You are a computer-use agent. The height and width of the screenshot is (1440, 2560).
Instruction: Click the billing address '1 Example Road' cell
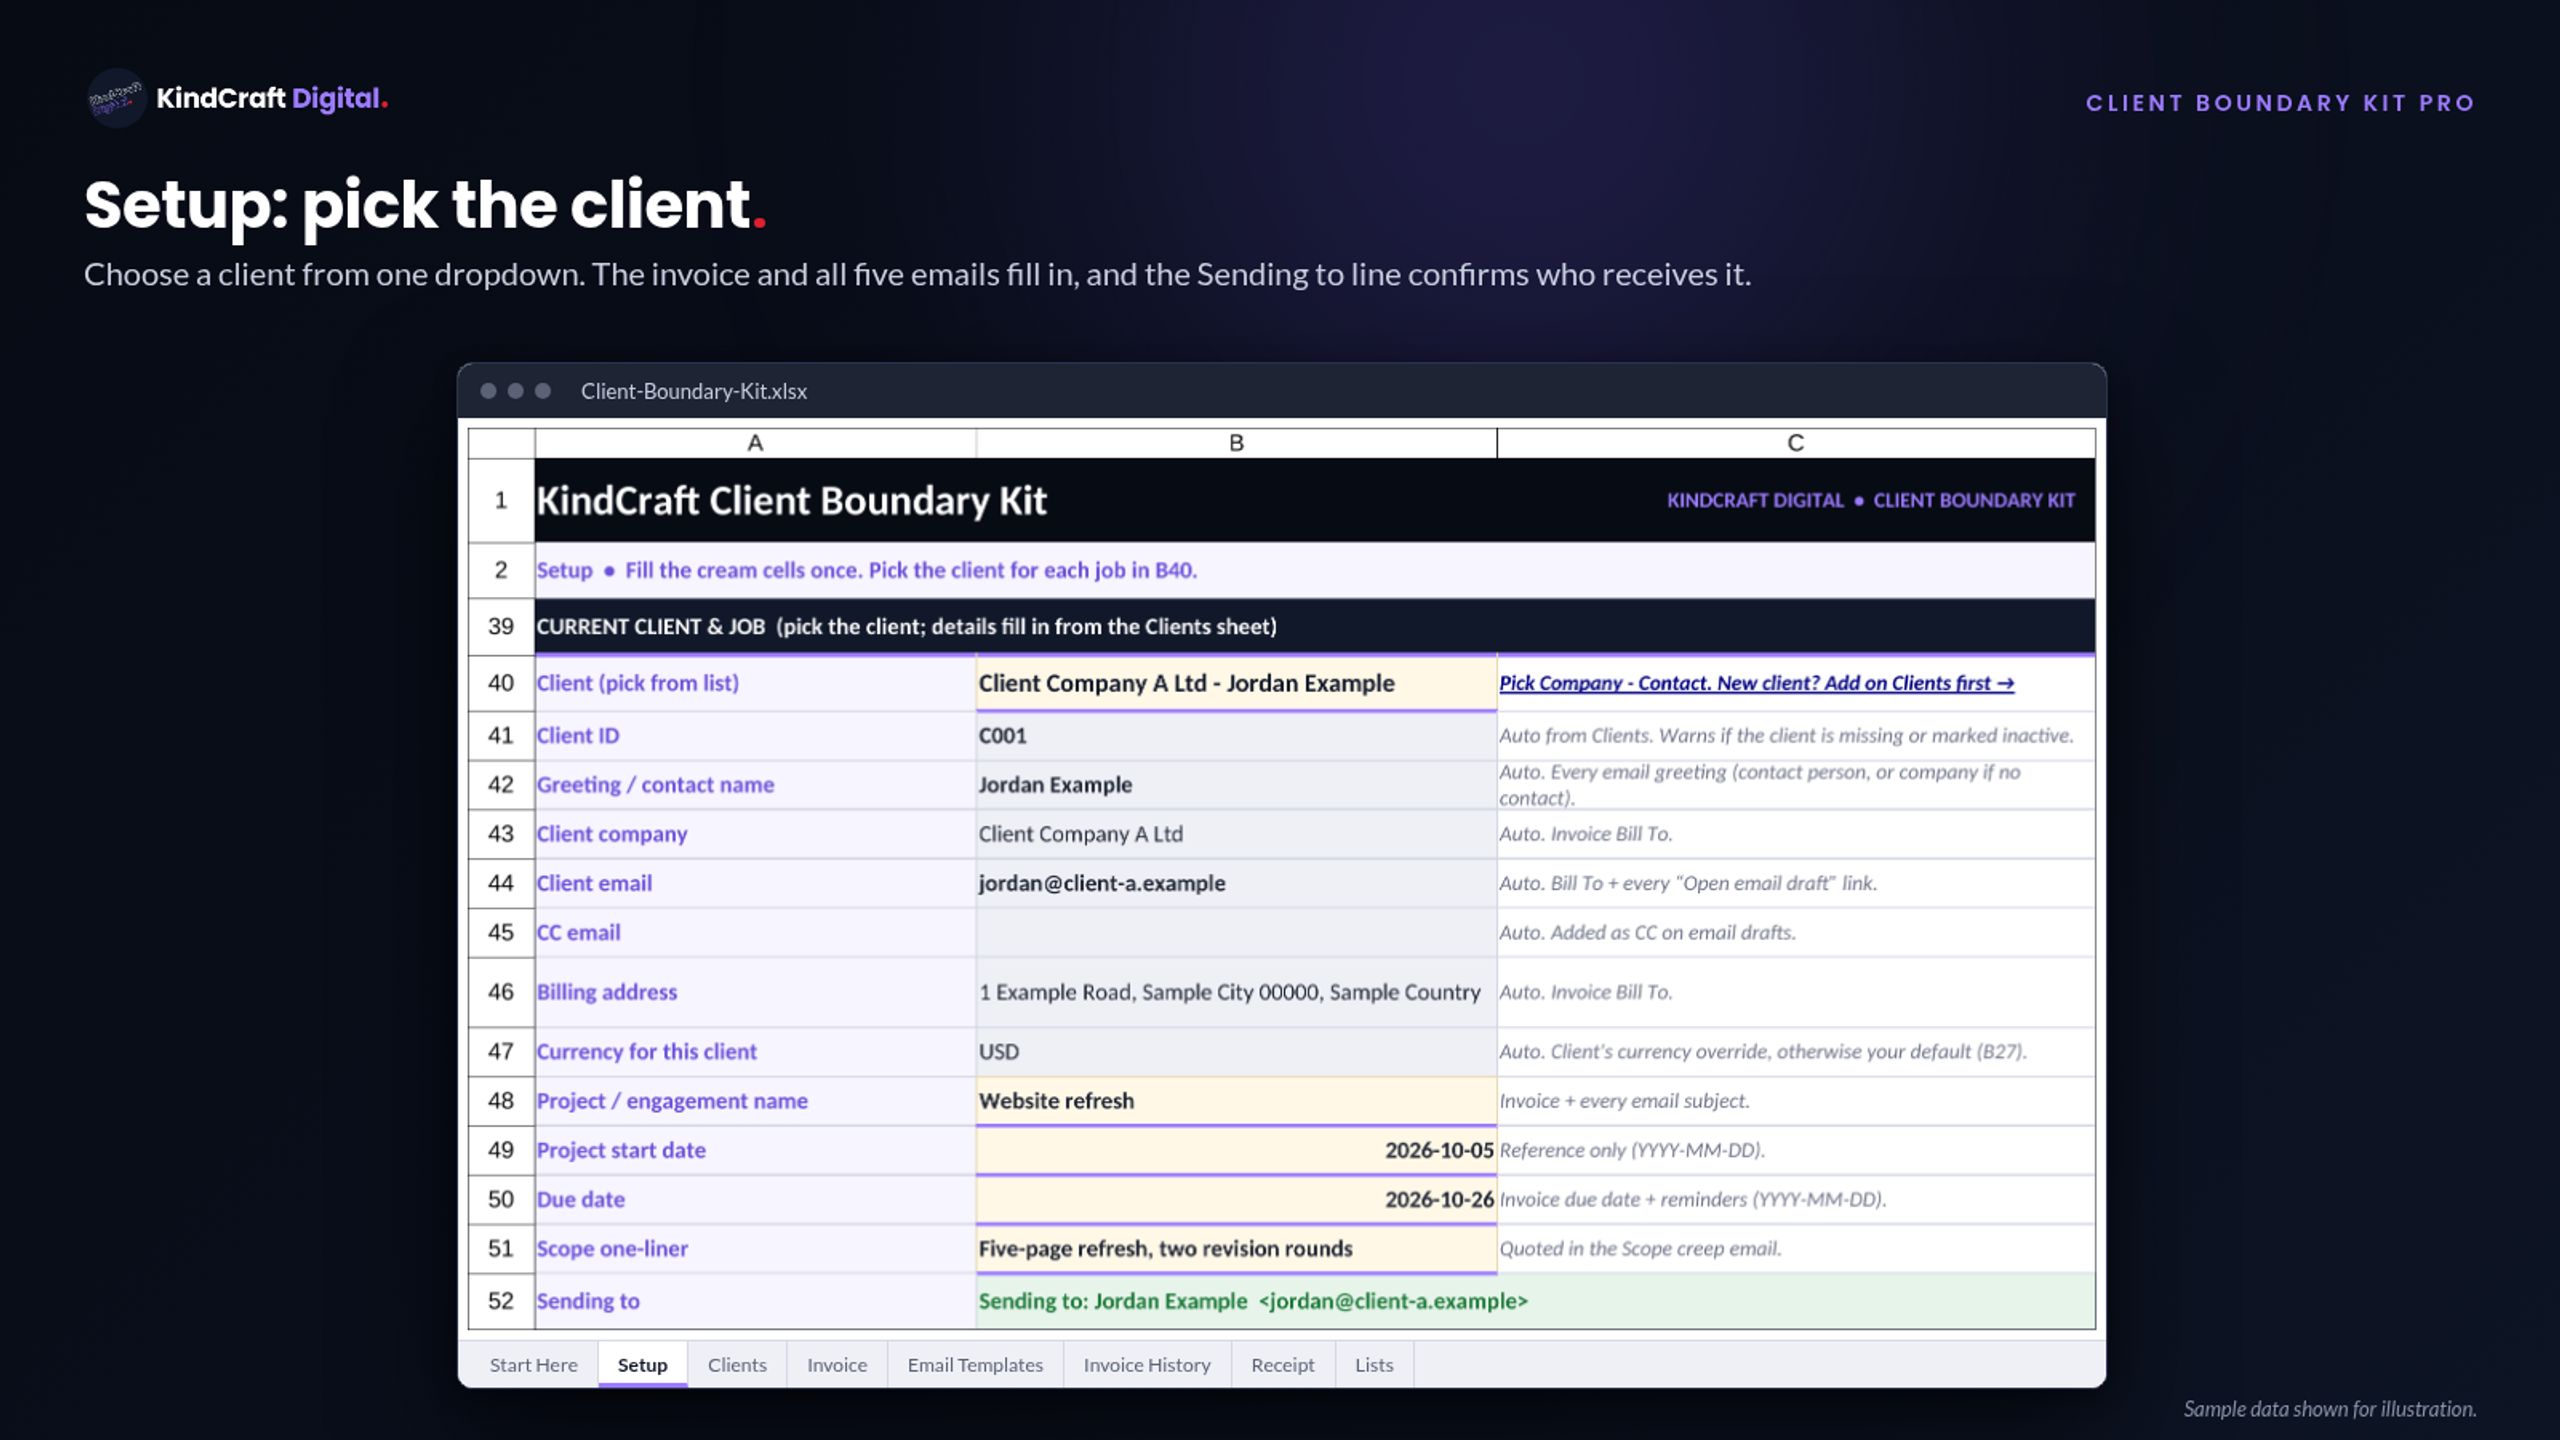tap(1236, 991)
